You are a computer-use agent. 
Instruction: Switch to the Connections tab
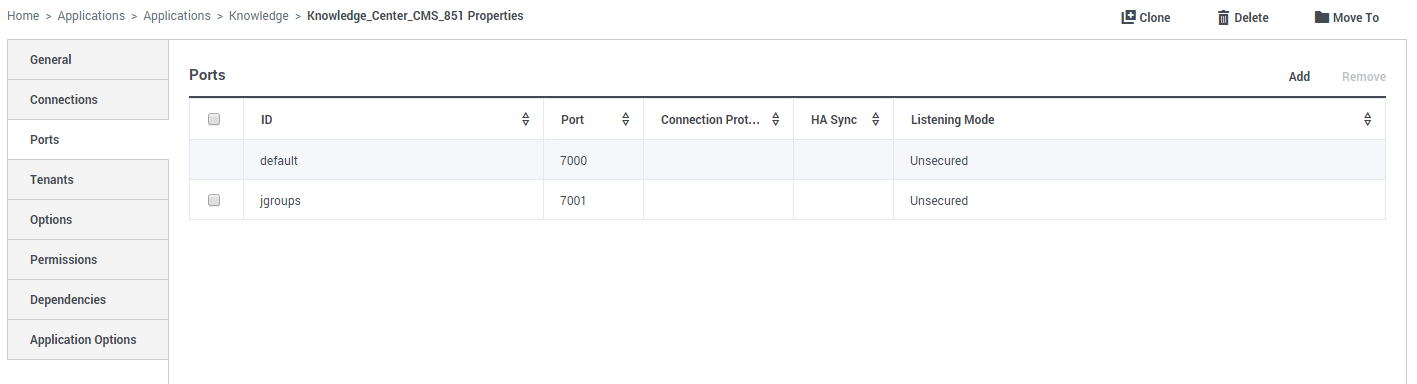tap(88, 100)
